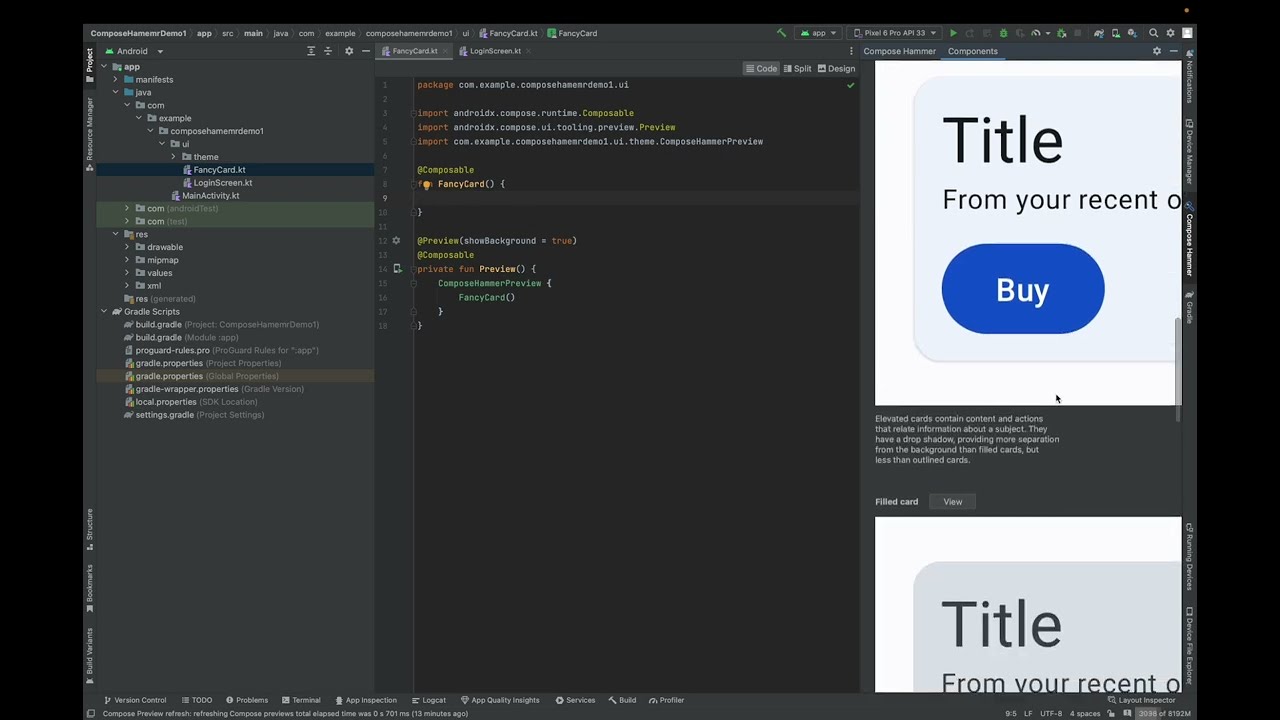Click the Expand All icon in the Project panel

(x=311, y=51)
